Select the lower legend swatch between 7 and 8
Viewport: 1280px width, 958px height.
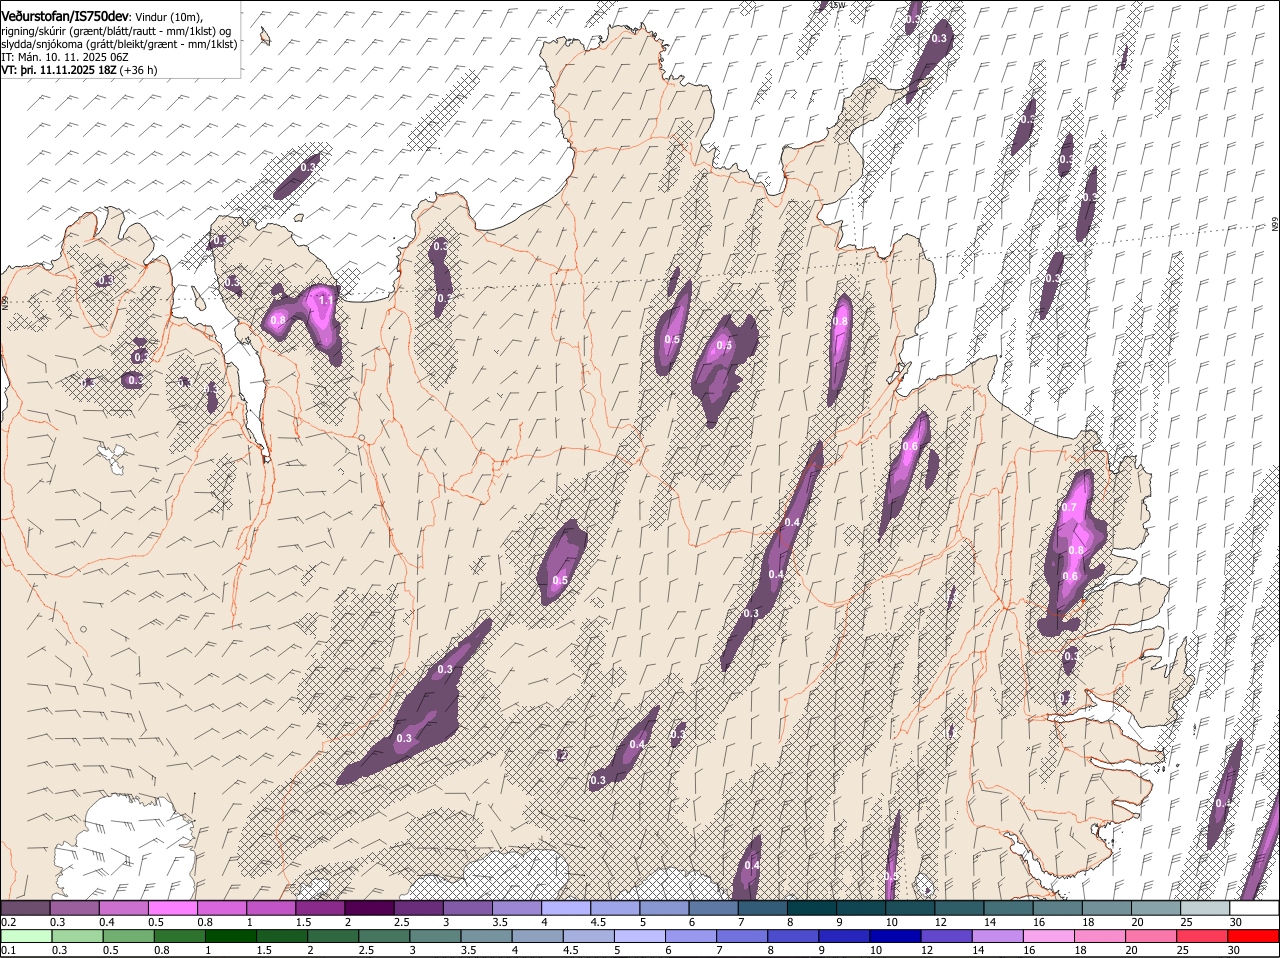coord(744,937)
